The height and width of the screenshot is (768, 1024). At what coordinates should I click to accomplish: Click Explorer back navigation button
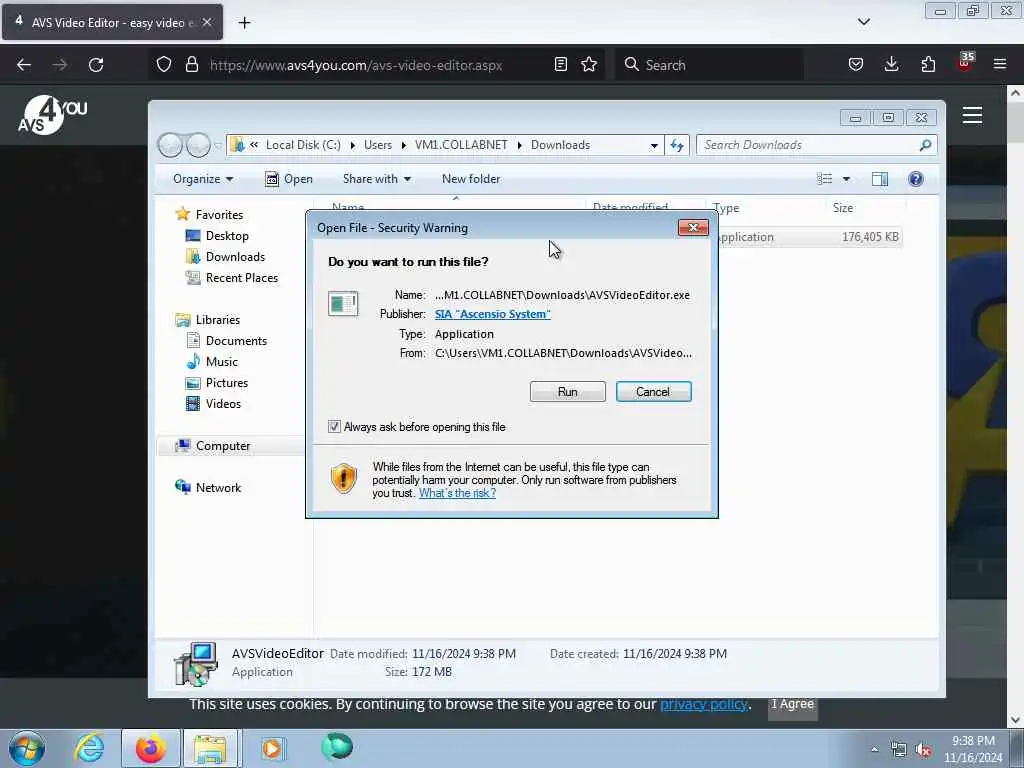170,145
